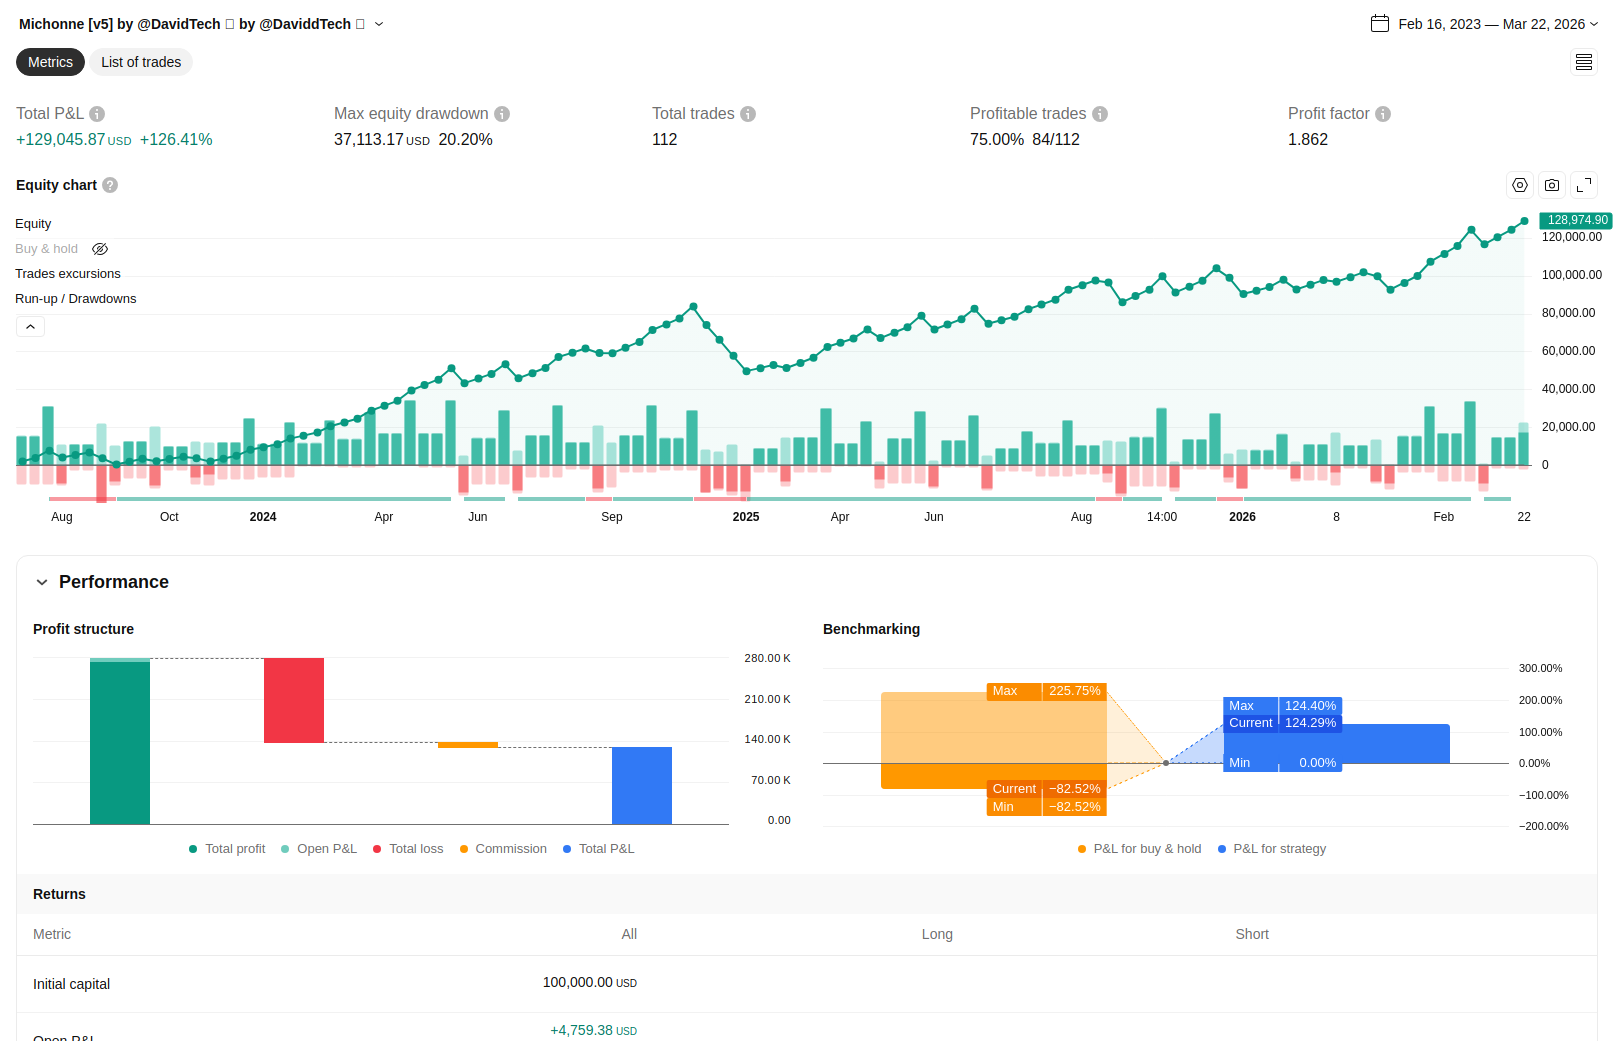Click the calendar icon by date range
1614x1041 pixels.
1380,24
